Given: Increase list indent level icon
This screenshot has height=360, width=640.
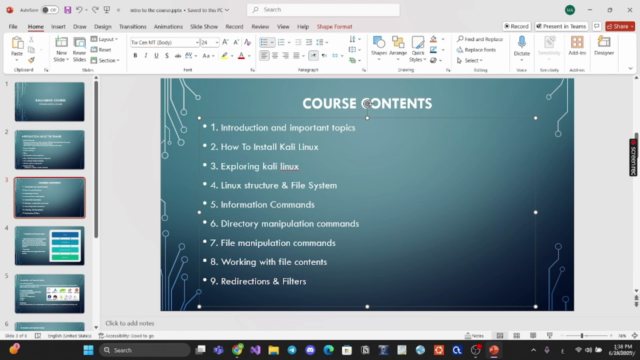Looking at the screenshot, I should 309,42.
